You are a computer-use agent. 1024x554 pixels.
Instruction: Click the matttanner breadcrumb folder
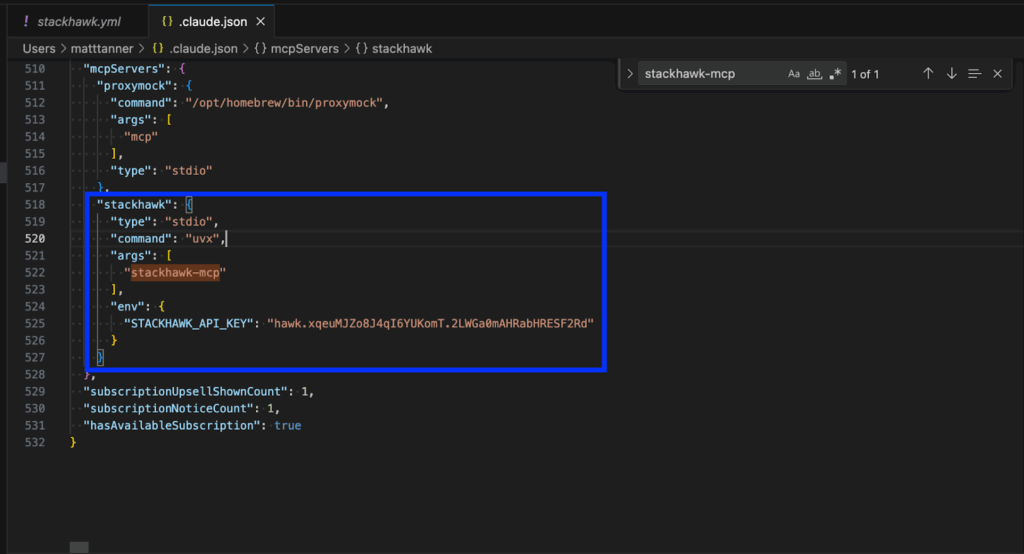tap(103, 48)
